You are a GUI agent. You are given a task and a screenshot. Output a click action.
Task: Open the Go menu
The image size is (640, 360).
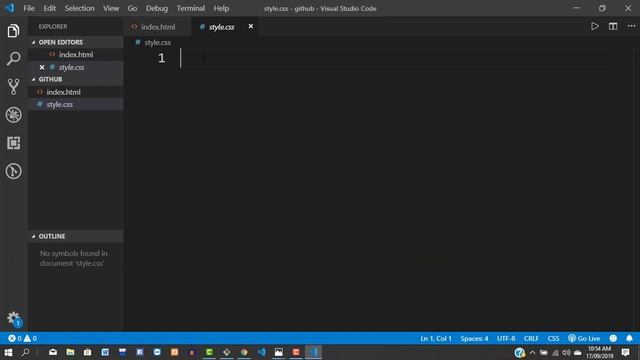(x=132, y=8)
